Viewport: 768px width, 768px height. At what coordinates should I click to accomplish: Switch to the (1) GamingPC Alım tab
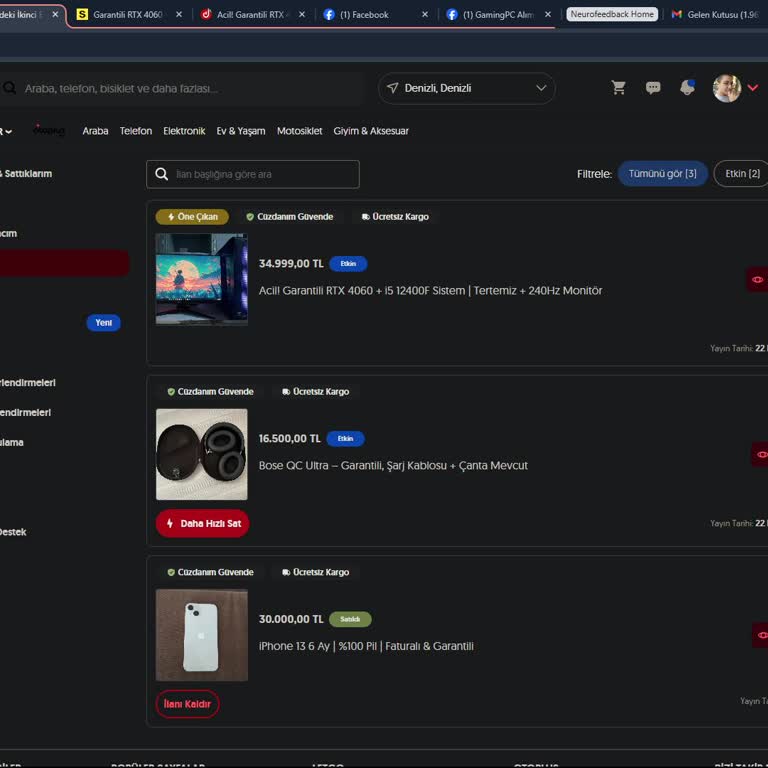pos(498,15)
